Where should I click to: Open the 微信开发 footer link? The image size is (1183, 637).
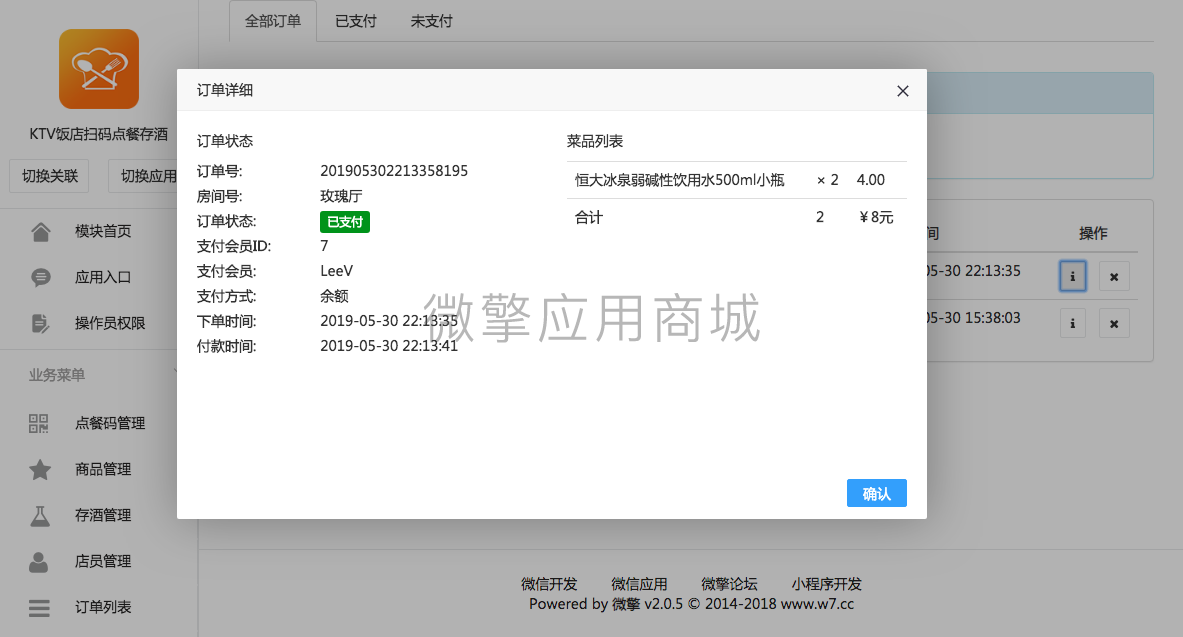pyautogui.click(x=548, y=584)
